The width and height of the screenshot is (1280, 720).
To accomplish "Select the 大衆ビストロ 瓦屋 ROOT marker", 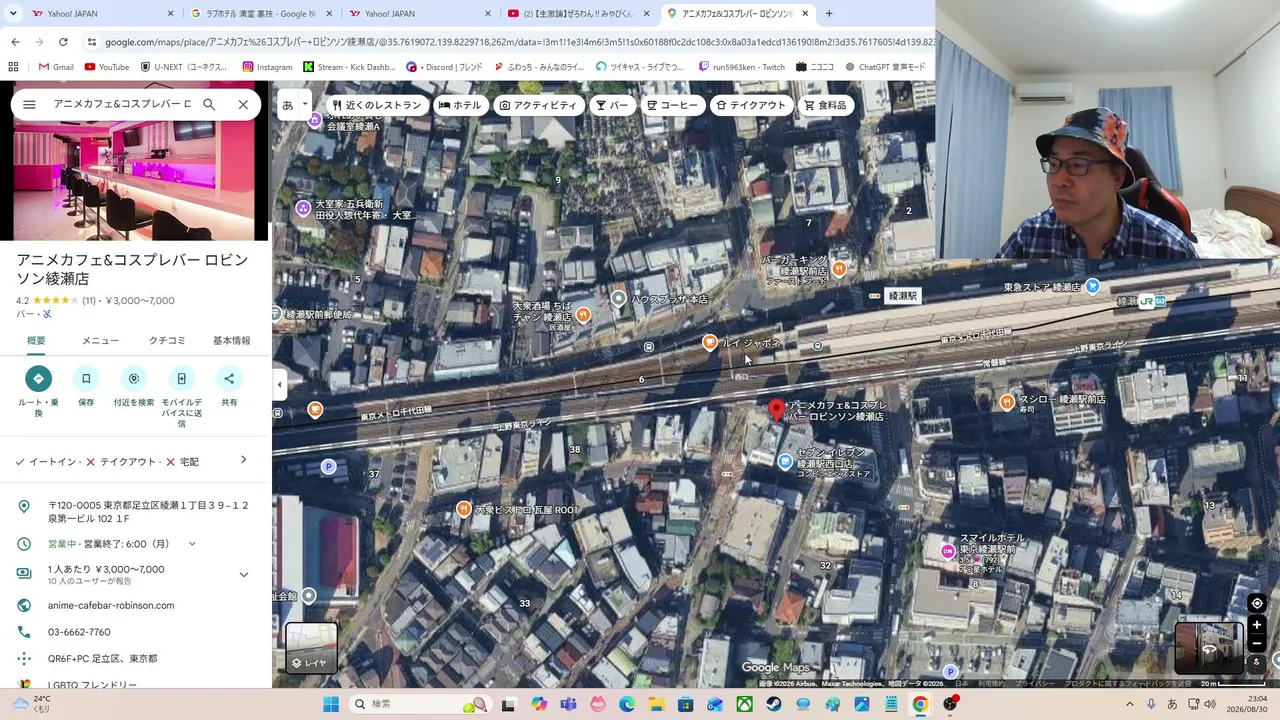I will tap(463, 509).
